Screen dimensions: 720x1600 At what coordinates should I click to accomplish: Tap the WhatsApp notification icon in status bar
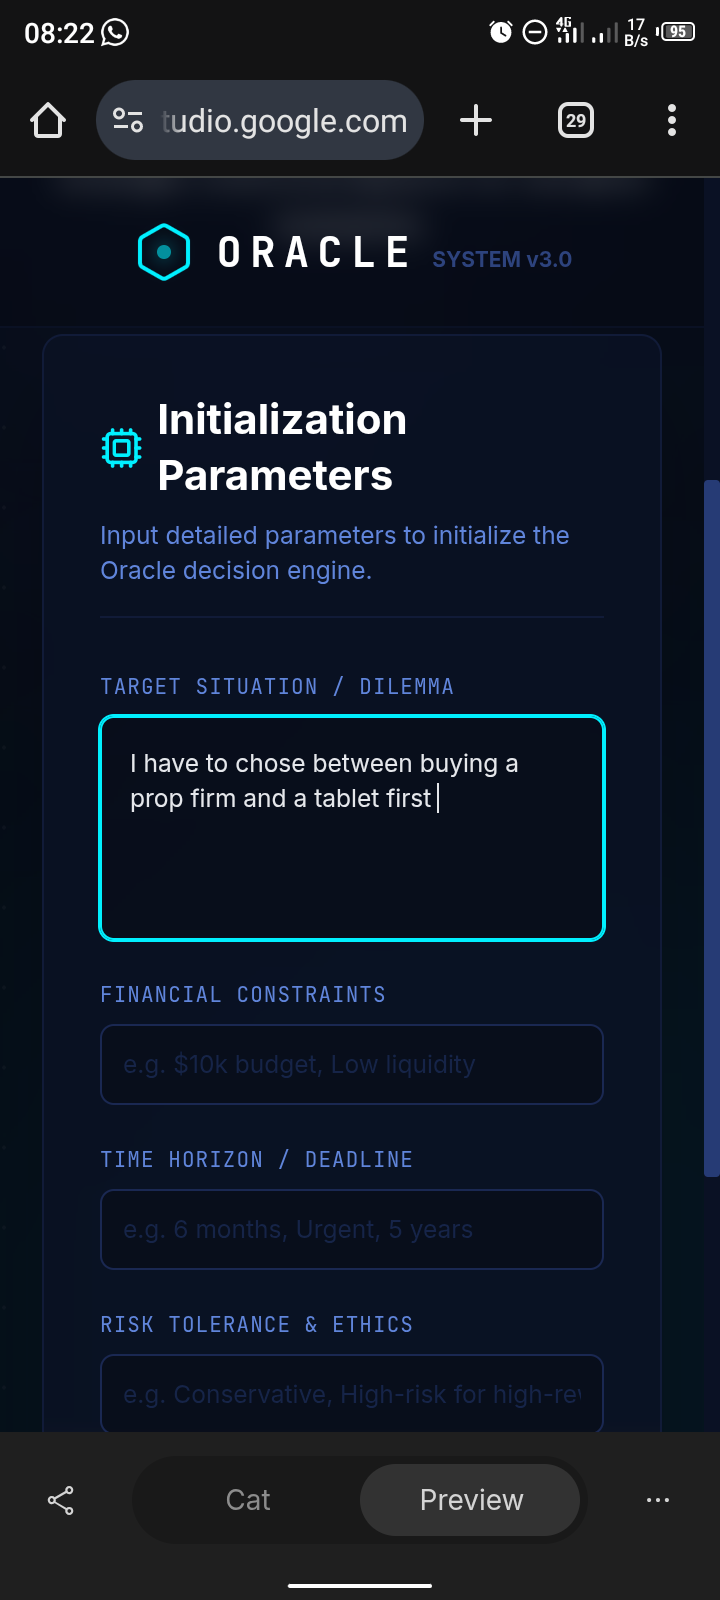click(116, 33)
